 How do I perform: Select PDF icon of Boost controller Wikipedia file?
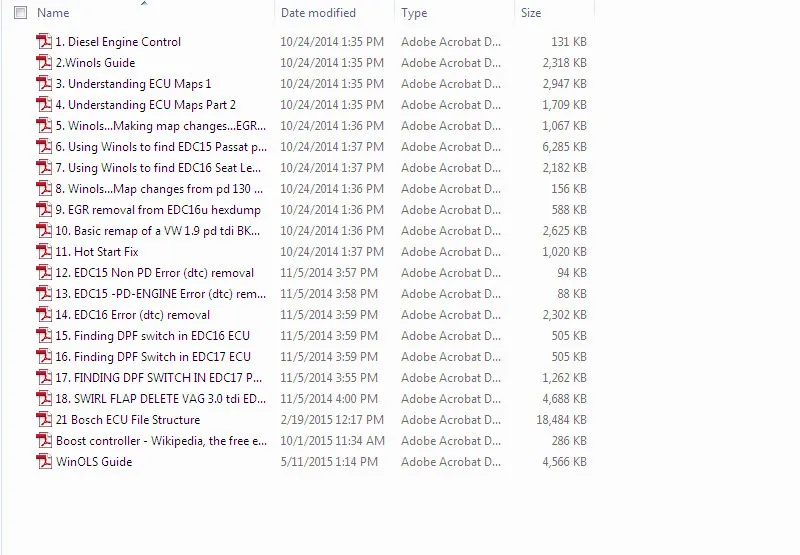click(x=44, y=441)
